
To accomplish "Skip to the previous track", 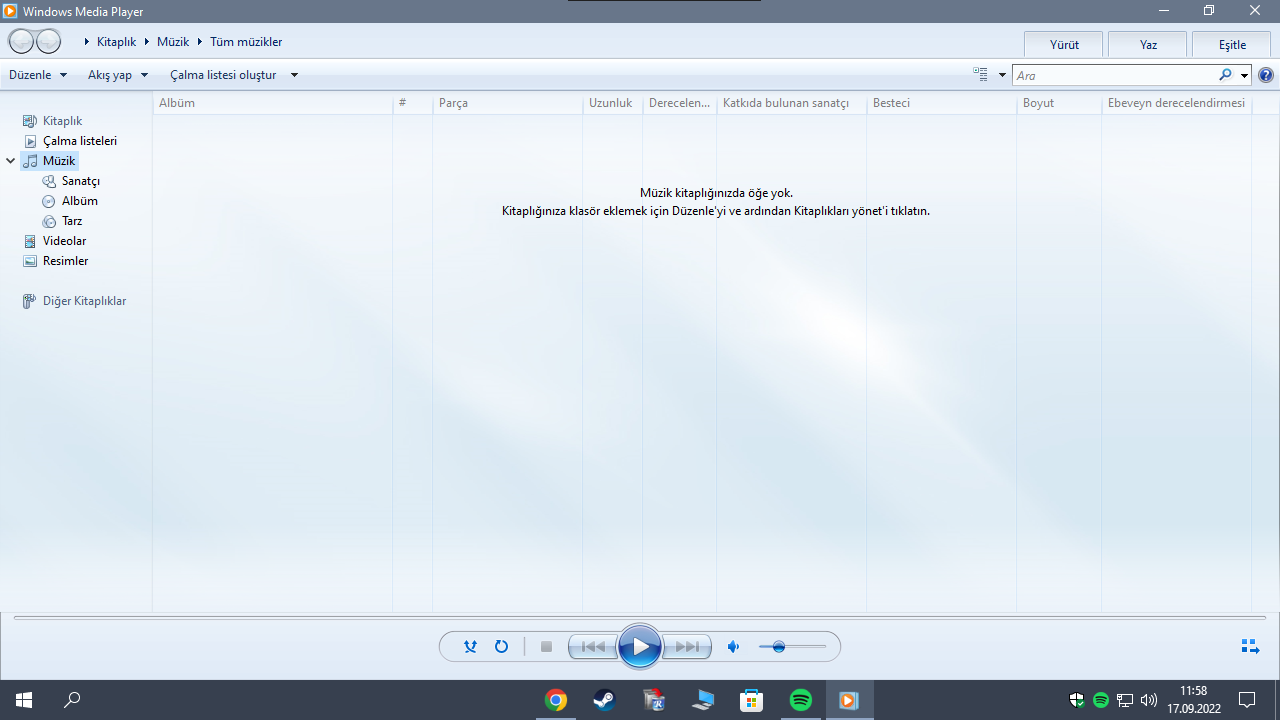I will pos(593,647).
